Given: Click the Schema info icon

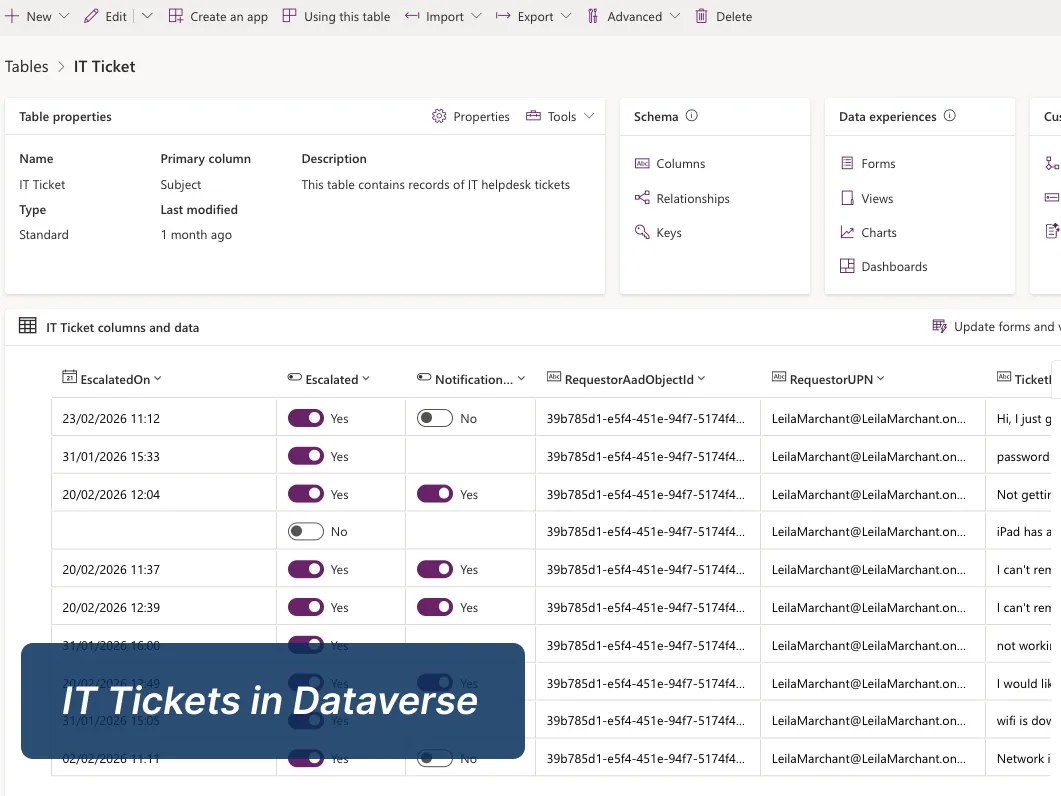Looking at the screenshot, I should coord(692,116).
